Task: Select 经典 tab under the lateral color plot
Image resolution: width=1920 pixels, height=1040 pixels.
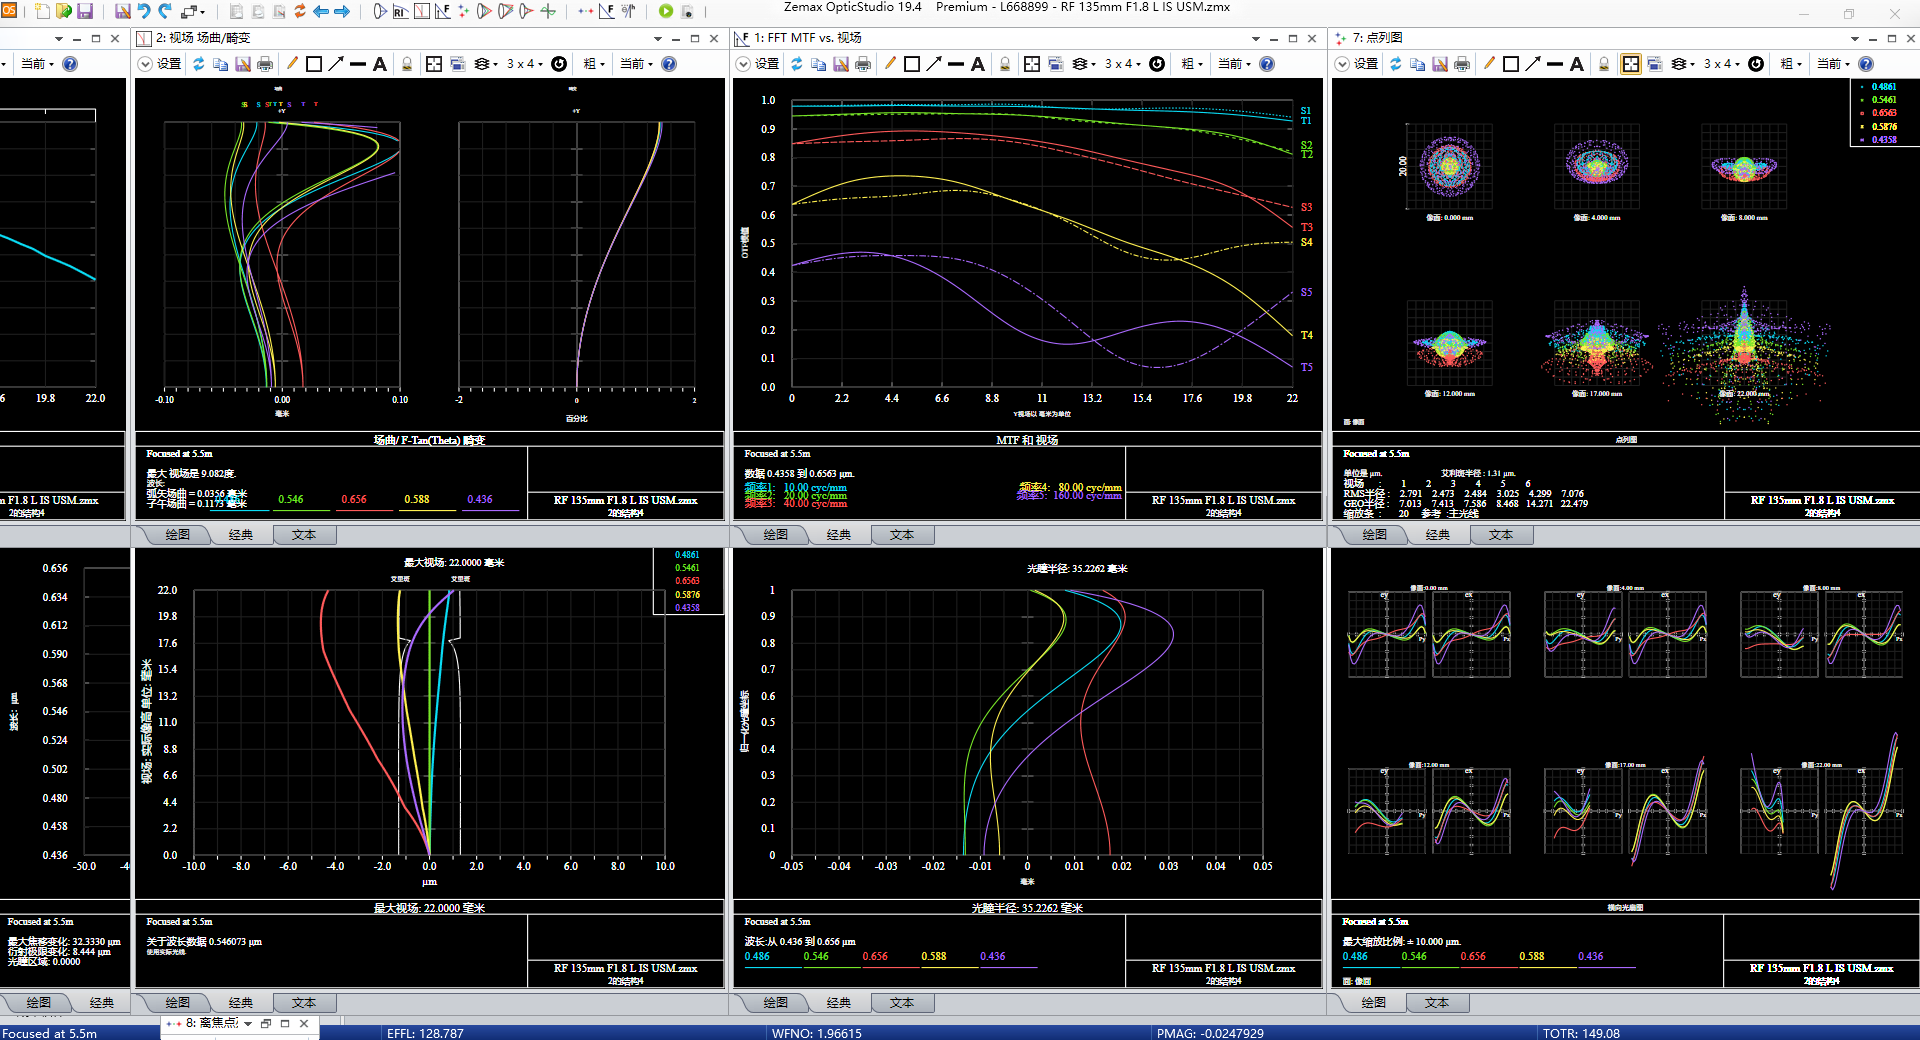Action: 241,1003
